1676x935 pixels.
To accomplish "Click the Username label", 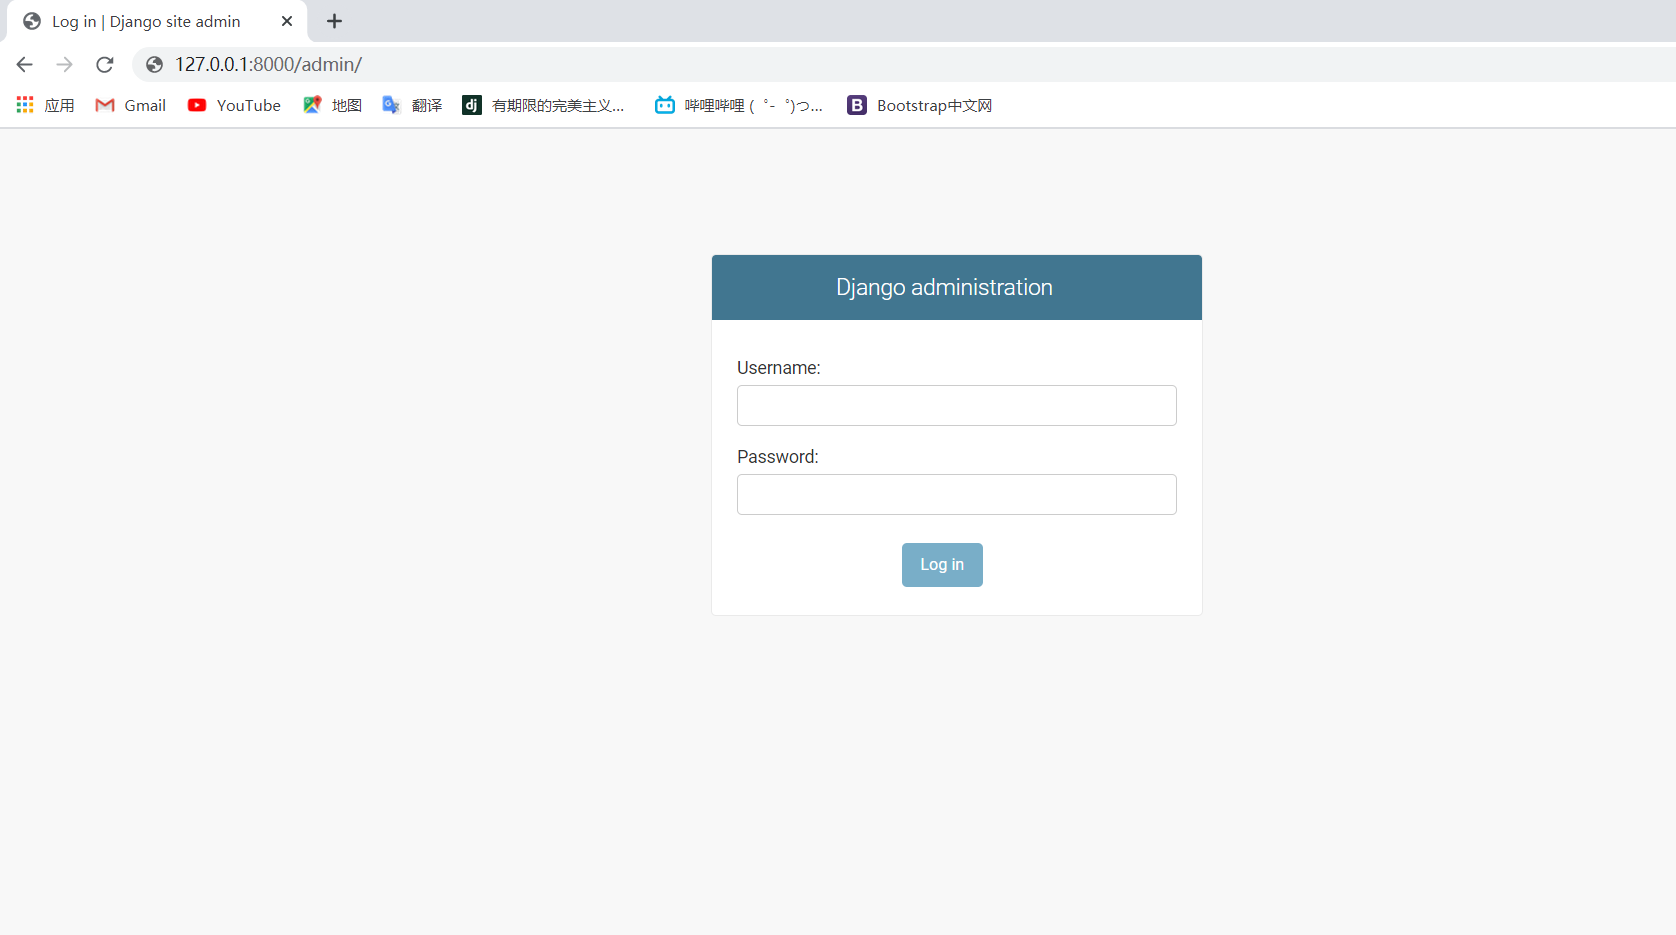I will pyautogui.click(x=779, y=368).
